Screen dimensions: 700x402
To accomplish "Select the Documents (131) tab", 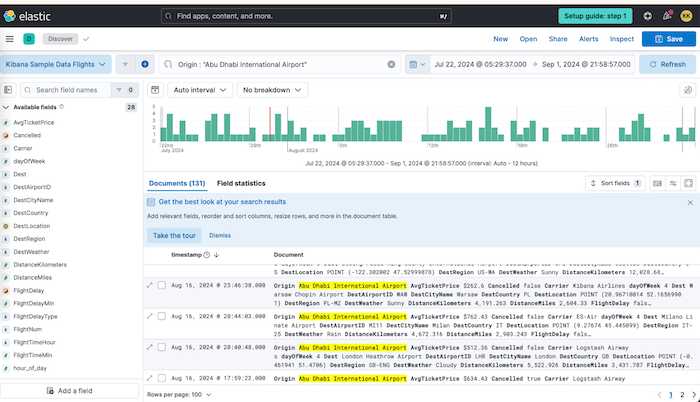I will [177, 183].
